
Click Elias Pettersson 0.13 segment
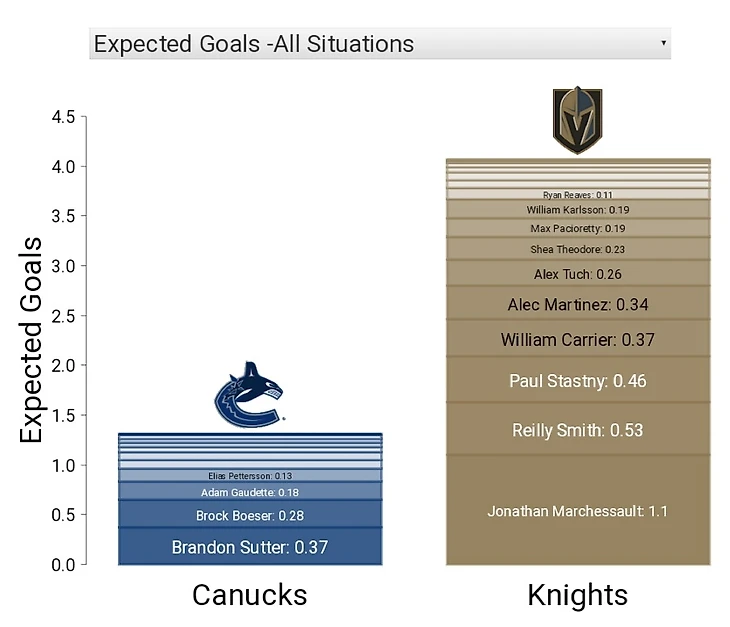[x=249, y=476]
